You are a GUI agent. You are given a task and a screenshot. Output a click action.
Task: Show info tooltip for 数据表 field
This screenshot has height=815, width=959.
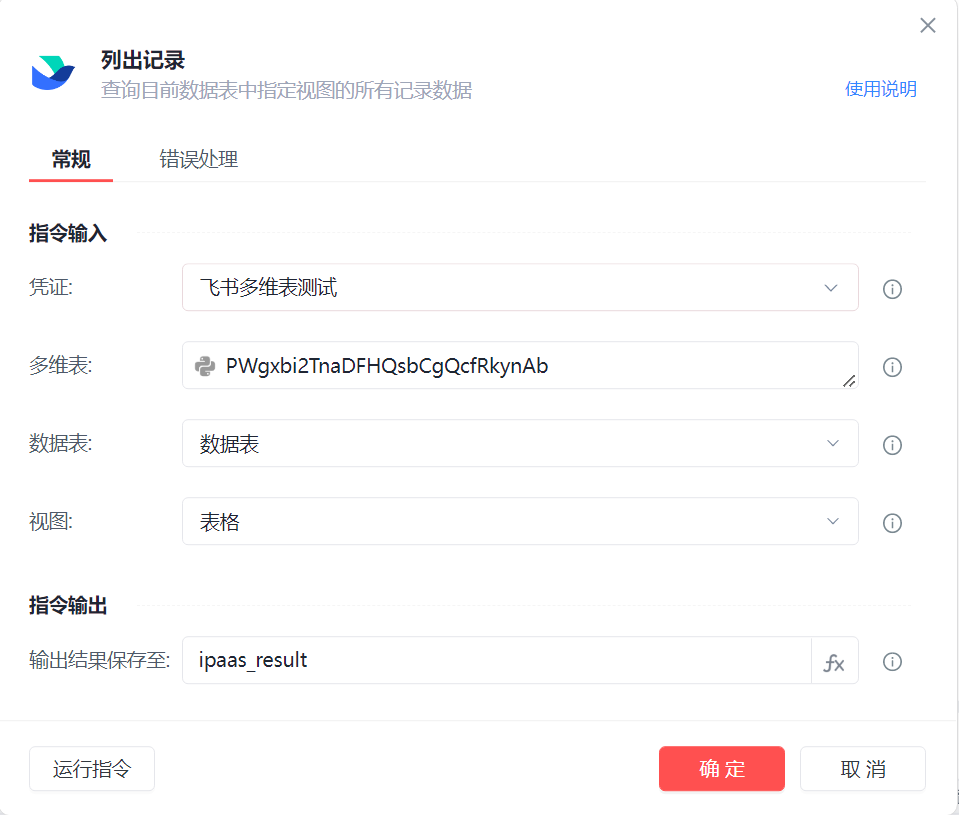coord(892,445)
